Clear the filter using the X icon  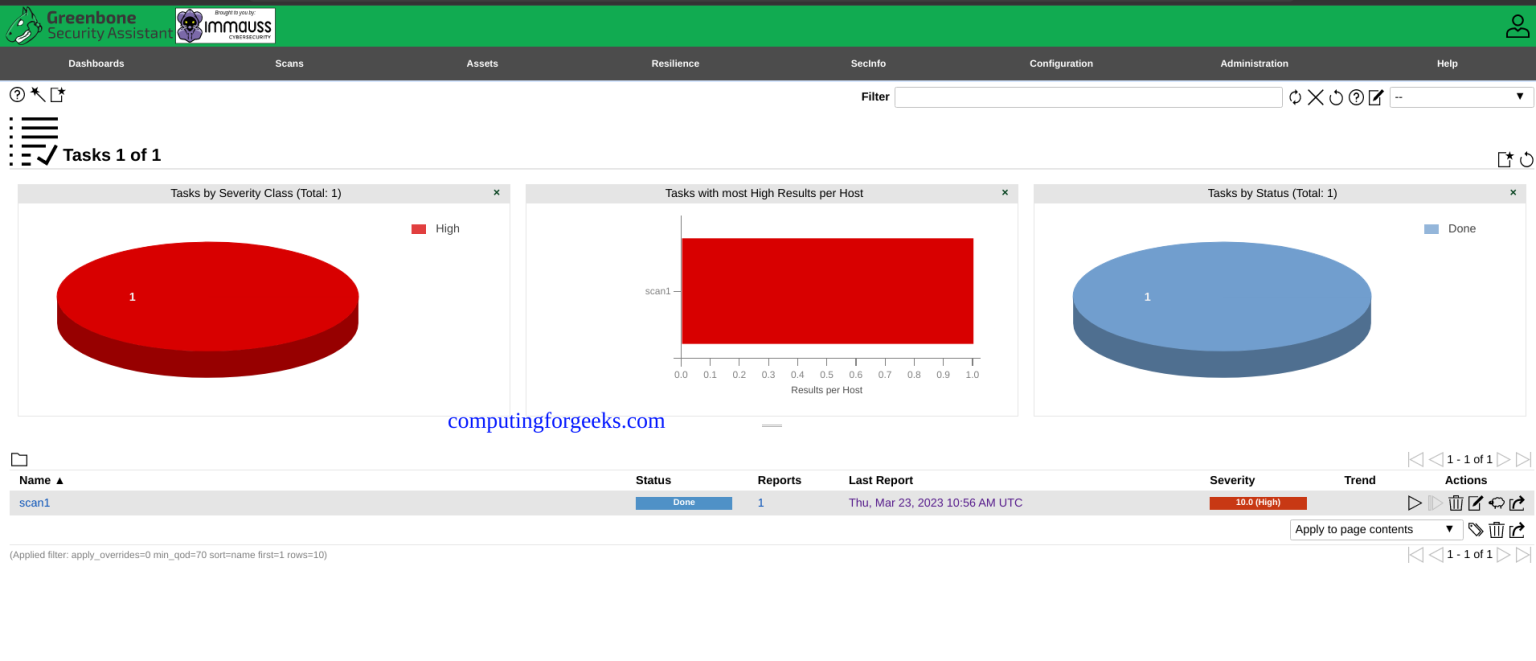1316,97
